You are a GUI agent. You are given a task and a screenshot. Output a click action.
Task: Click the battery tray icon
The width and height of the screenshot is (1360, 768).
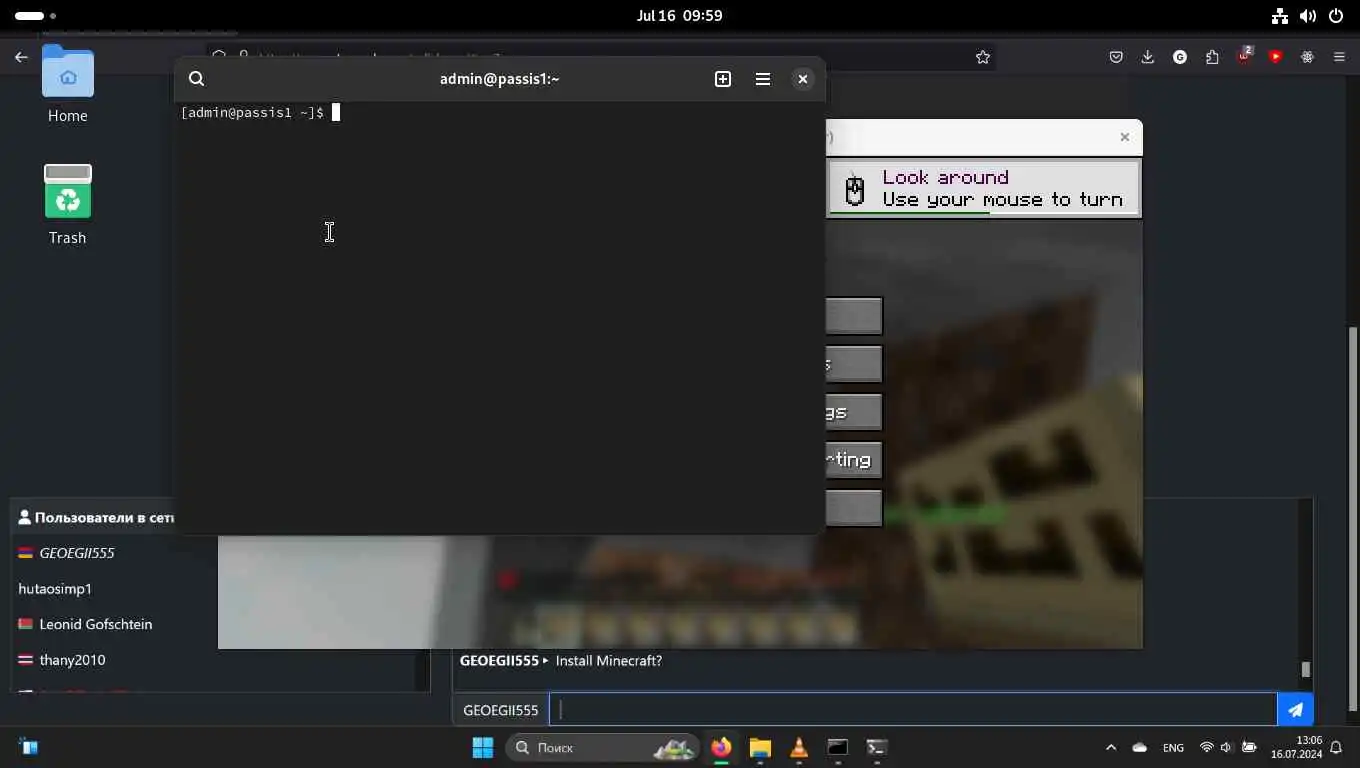pyautogui.click(x=1249, y=747)
